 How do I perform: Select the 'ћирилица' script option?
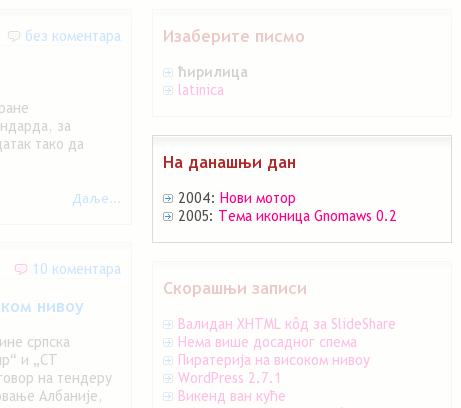point(213,72)
